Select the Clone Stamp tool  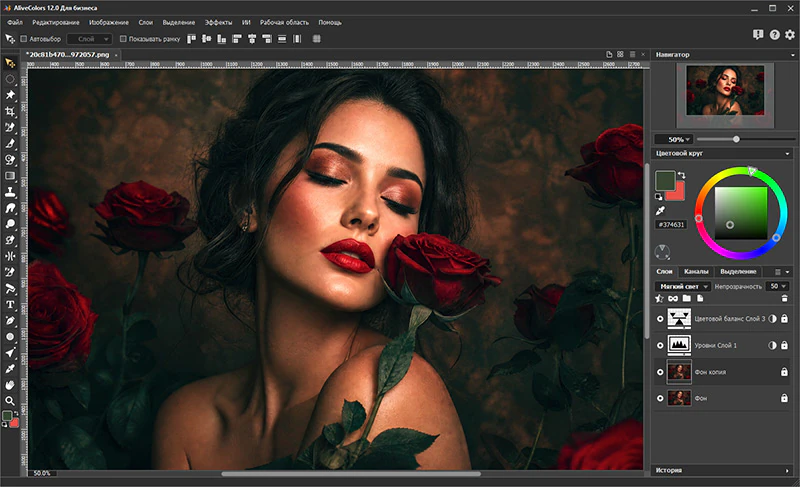point(10,192)
